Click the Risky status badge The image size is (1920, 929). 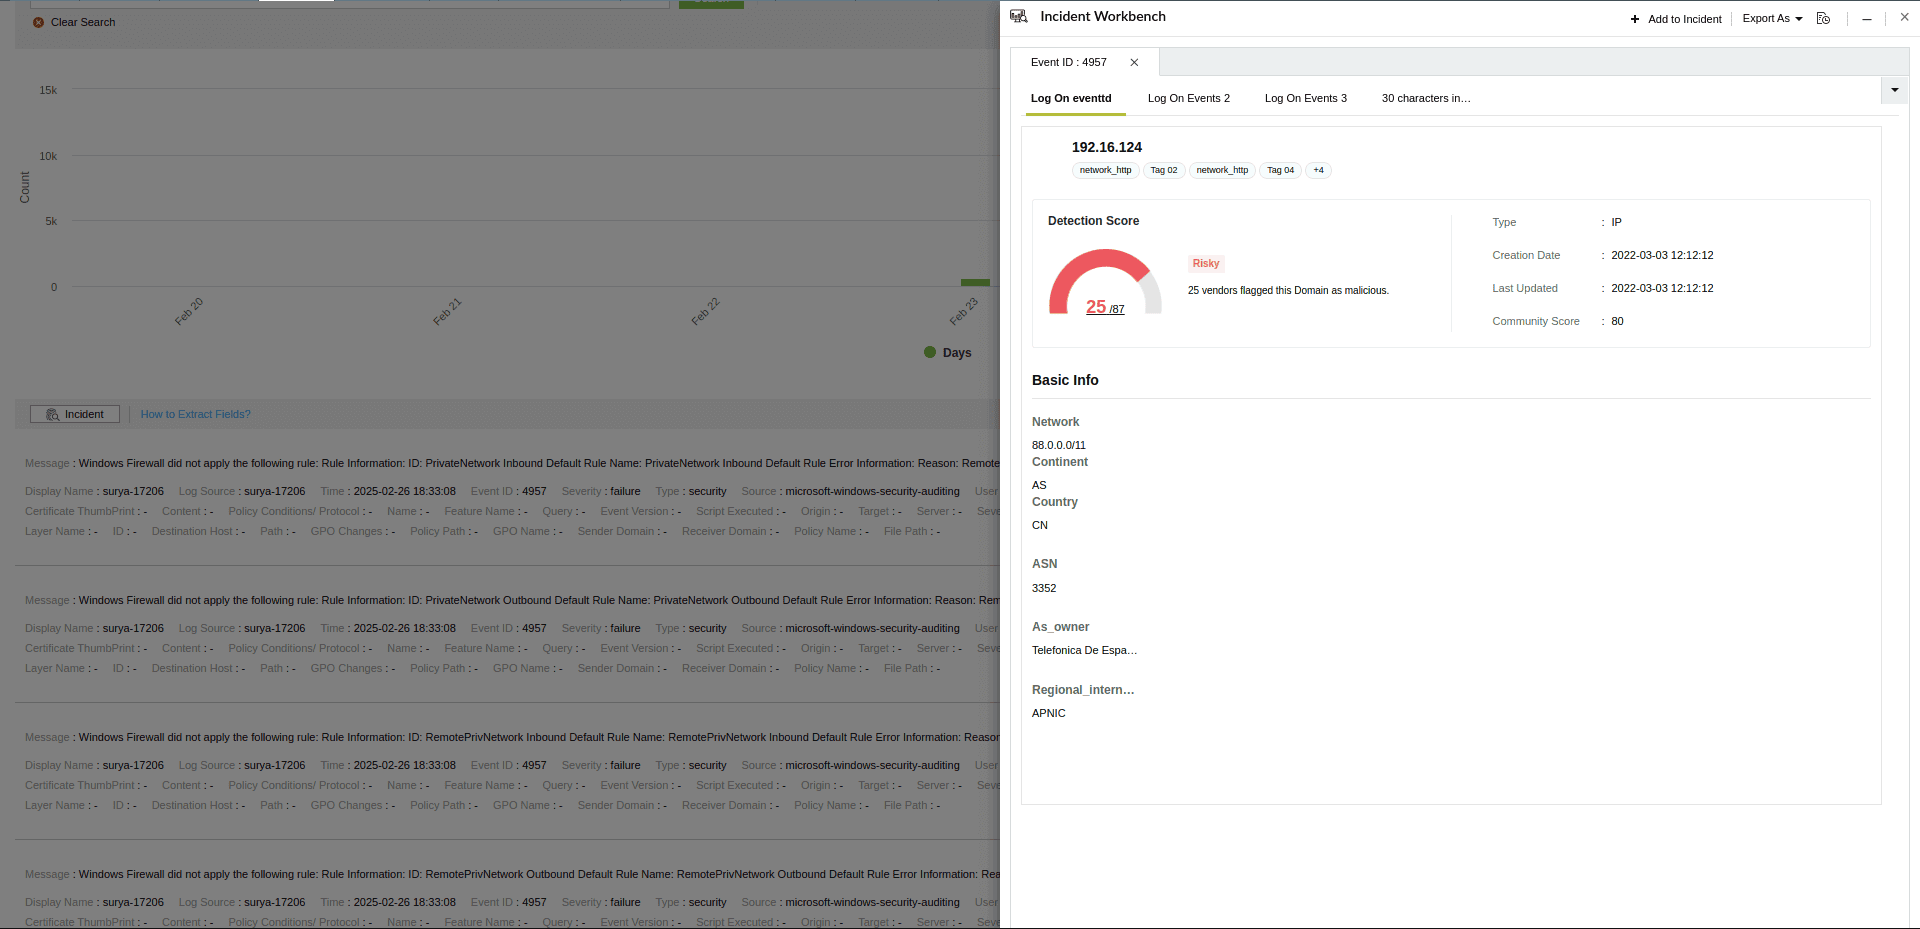pos(1206,263)
